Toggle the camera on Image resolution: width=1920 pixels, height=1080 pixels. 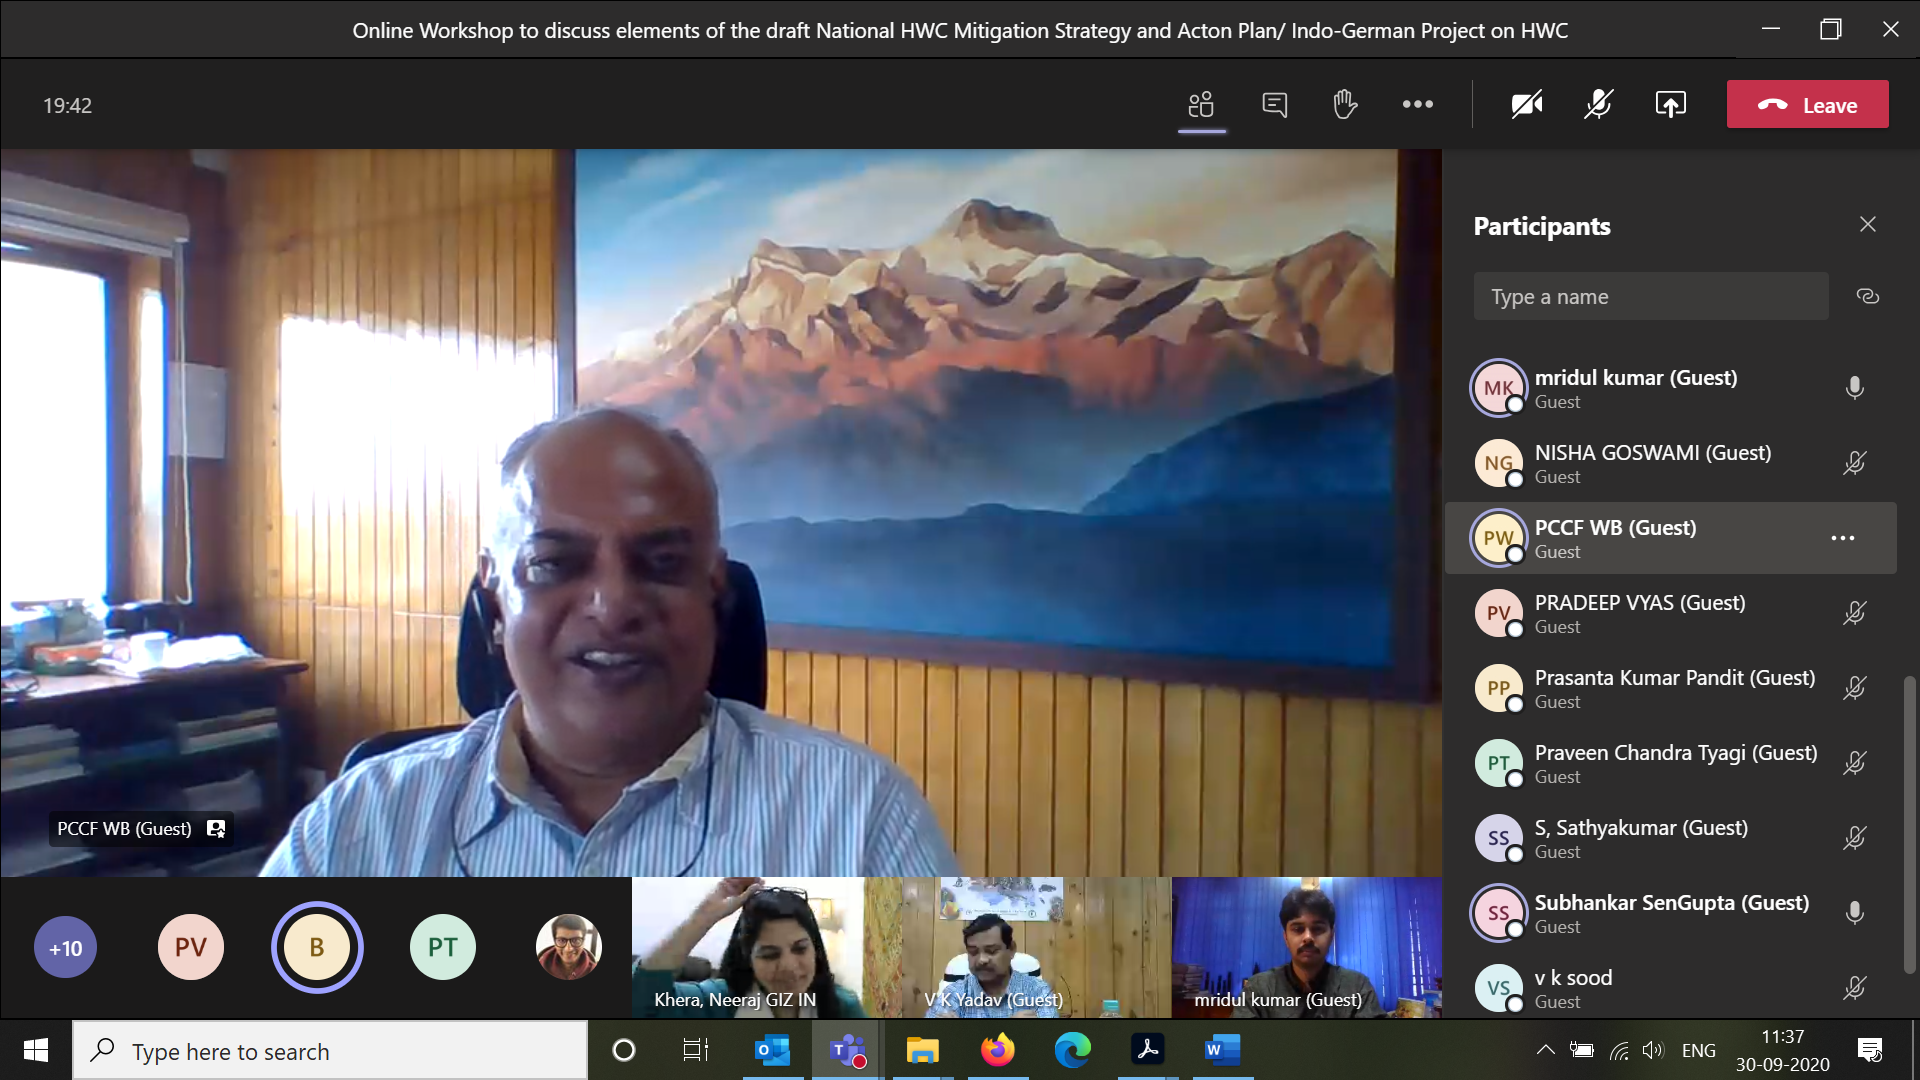click(x=1526, y=105)
